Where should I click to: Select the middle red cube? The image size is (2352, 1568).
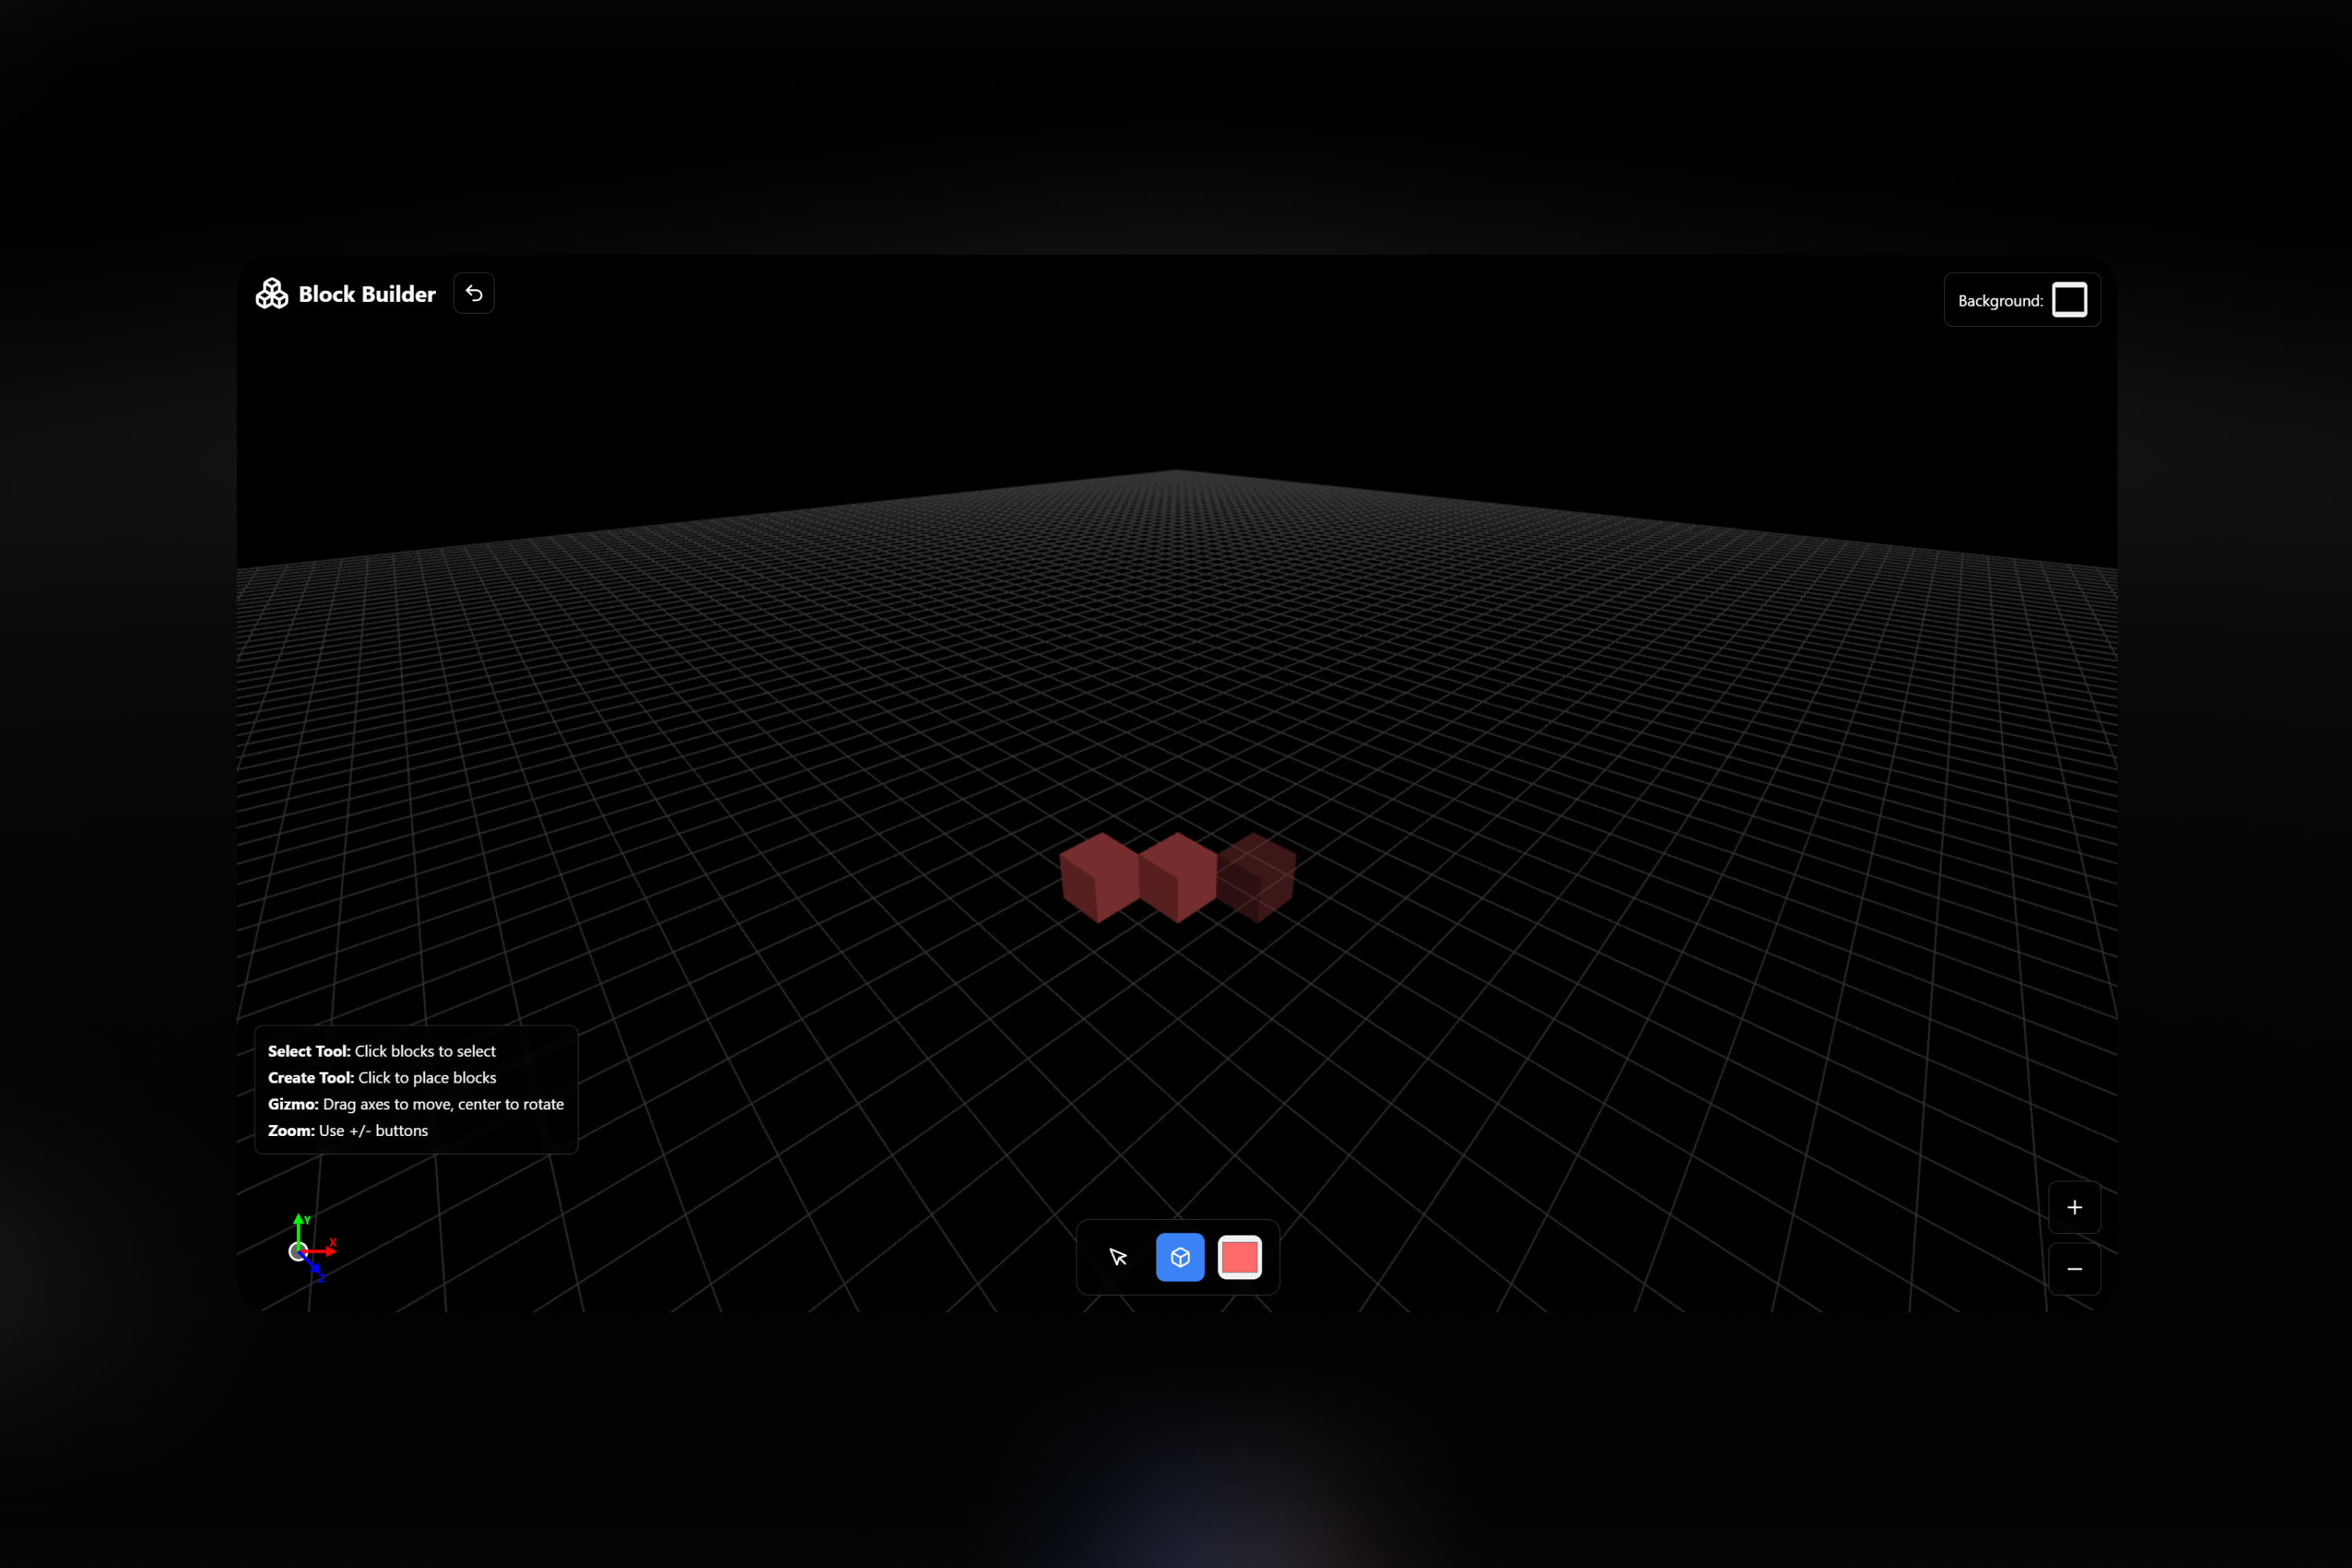coord(1177,876)
